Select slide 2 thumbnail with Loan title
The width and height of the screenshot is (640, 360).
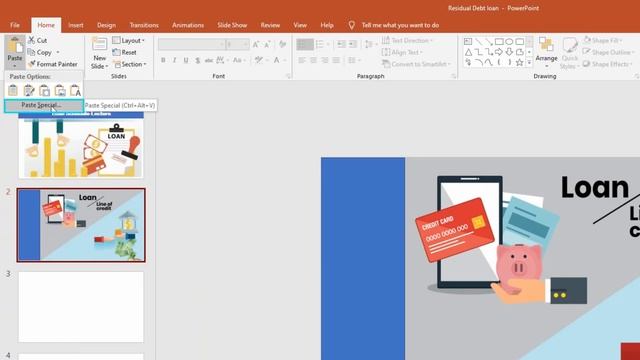81,225
